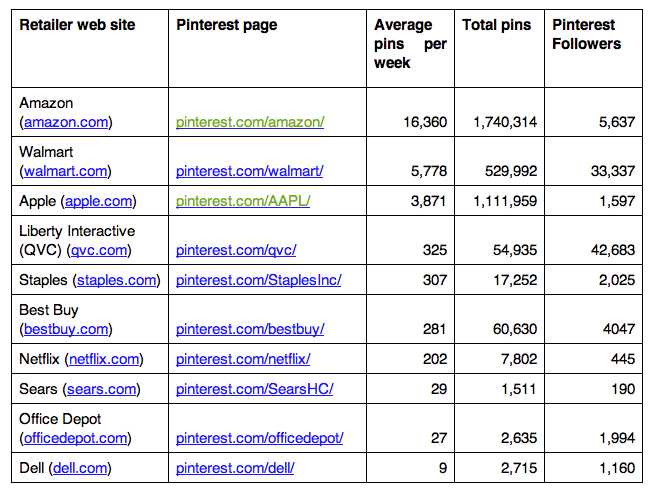Viewport: 652px width, 492px height.
Task: Open the pinterest.com/qvc/ link
Action: (236, 250)
